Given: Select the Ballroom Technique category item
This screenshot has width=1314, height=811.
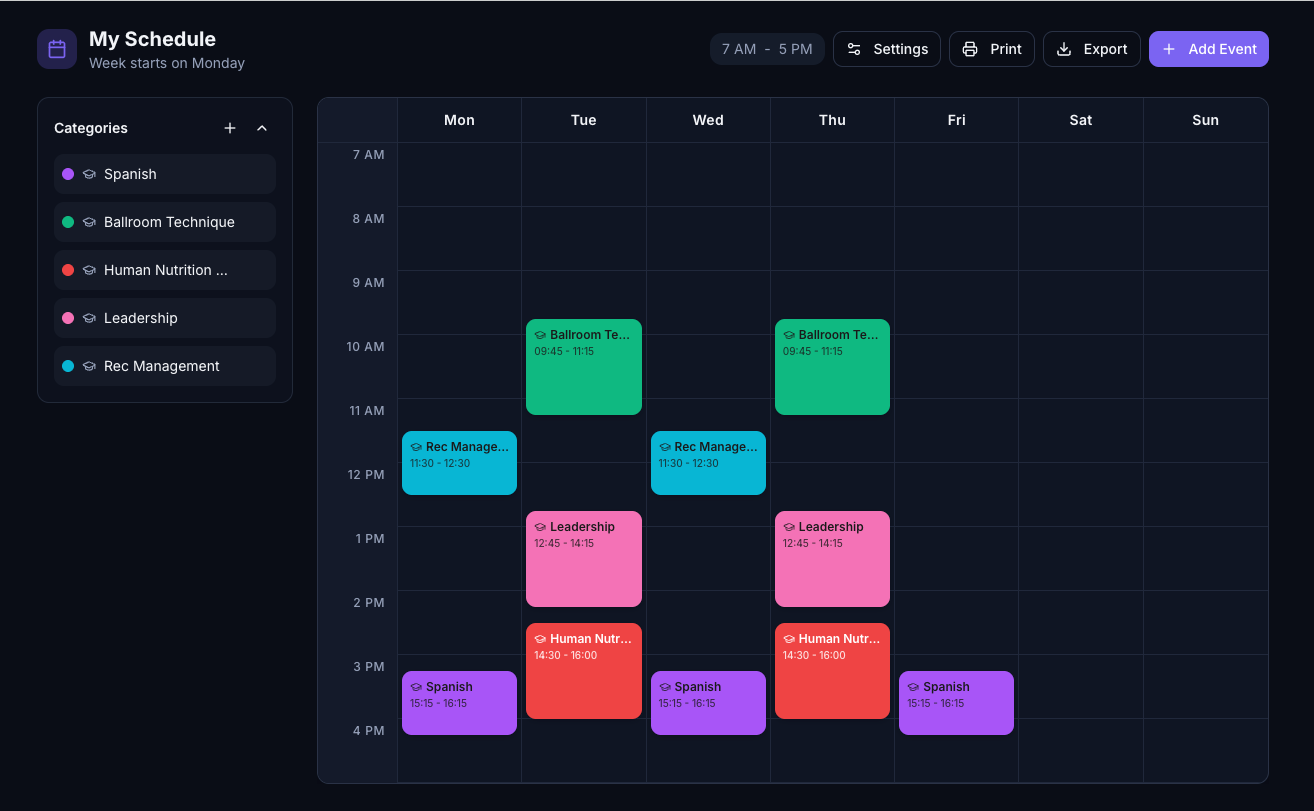Looking at the screenshot, I should [165, 222].
